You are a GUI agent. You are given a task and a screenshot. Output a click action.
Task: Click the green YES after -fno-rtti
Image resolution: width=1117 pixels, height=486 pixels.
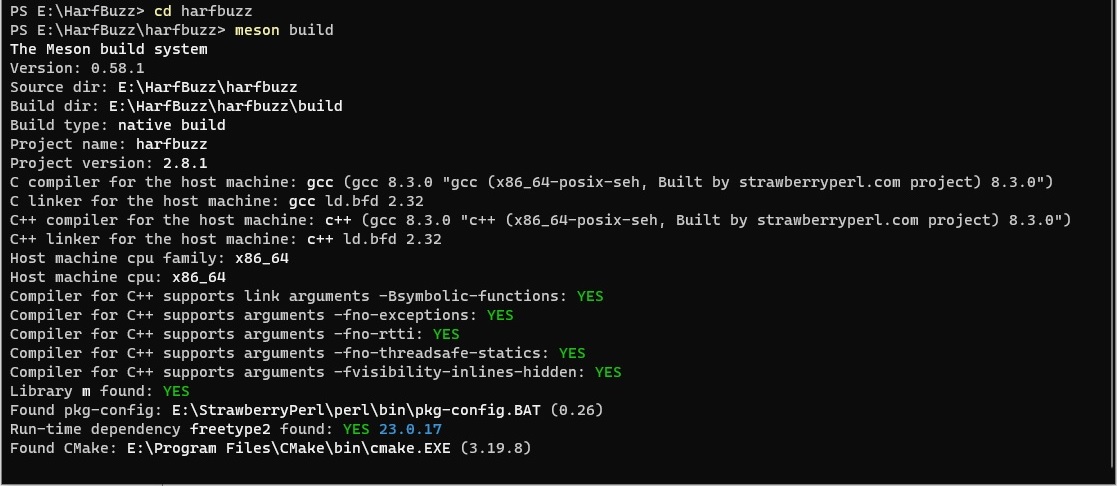[446, 334]
